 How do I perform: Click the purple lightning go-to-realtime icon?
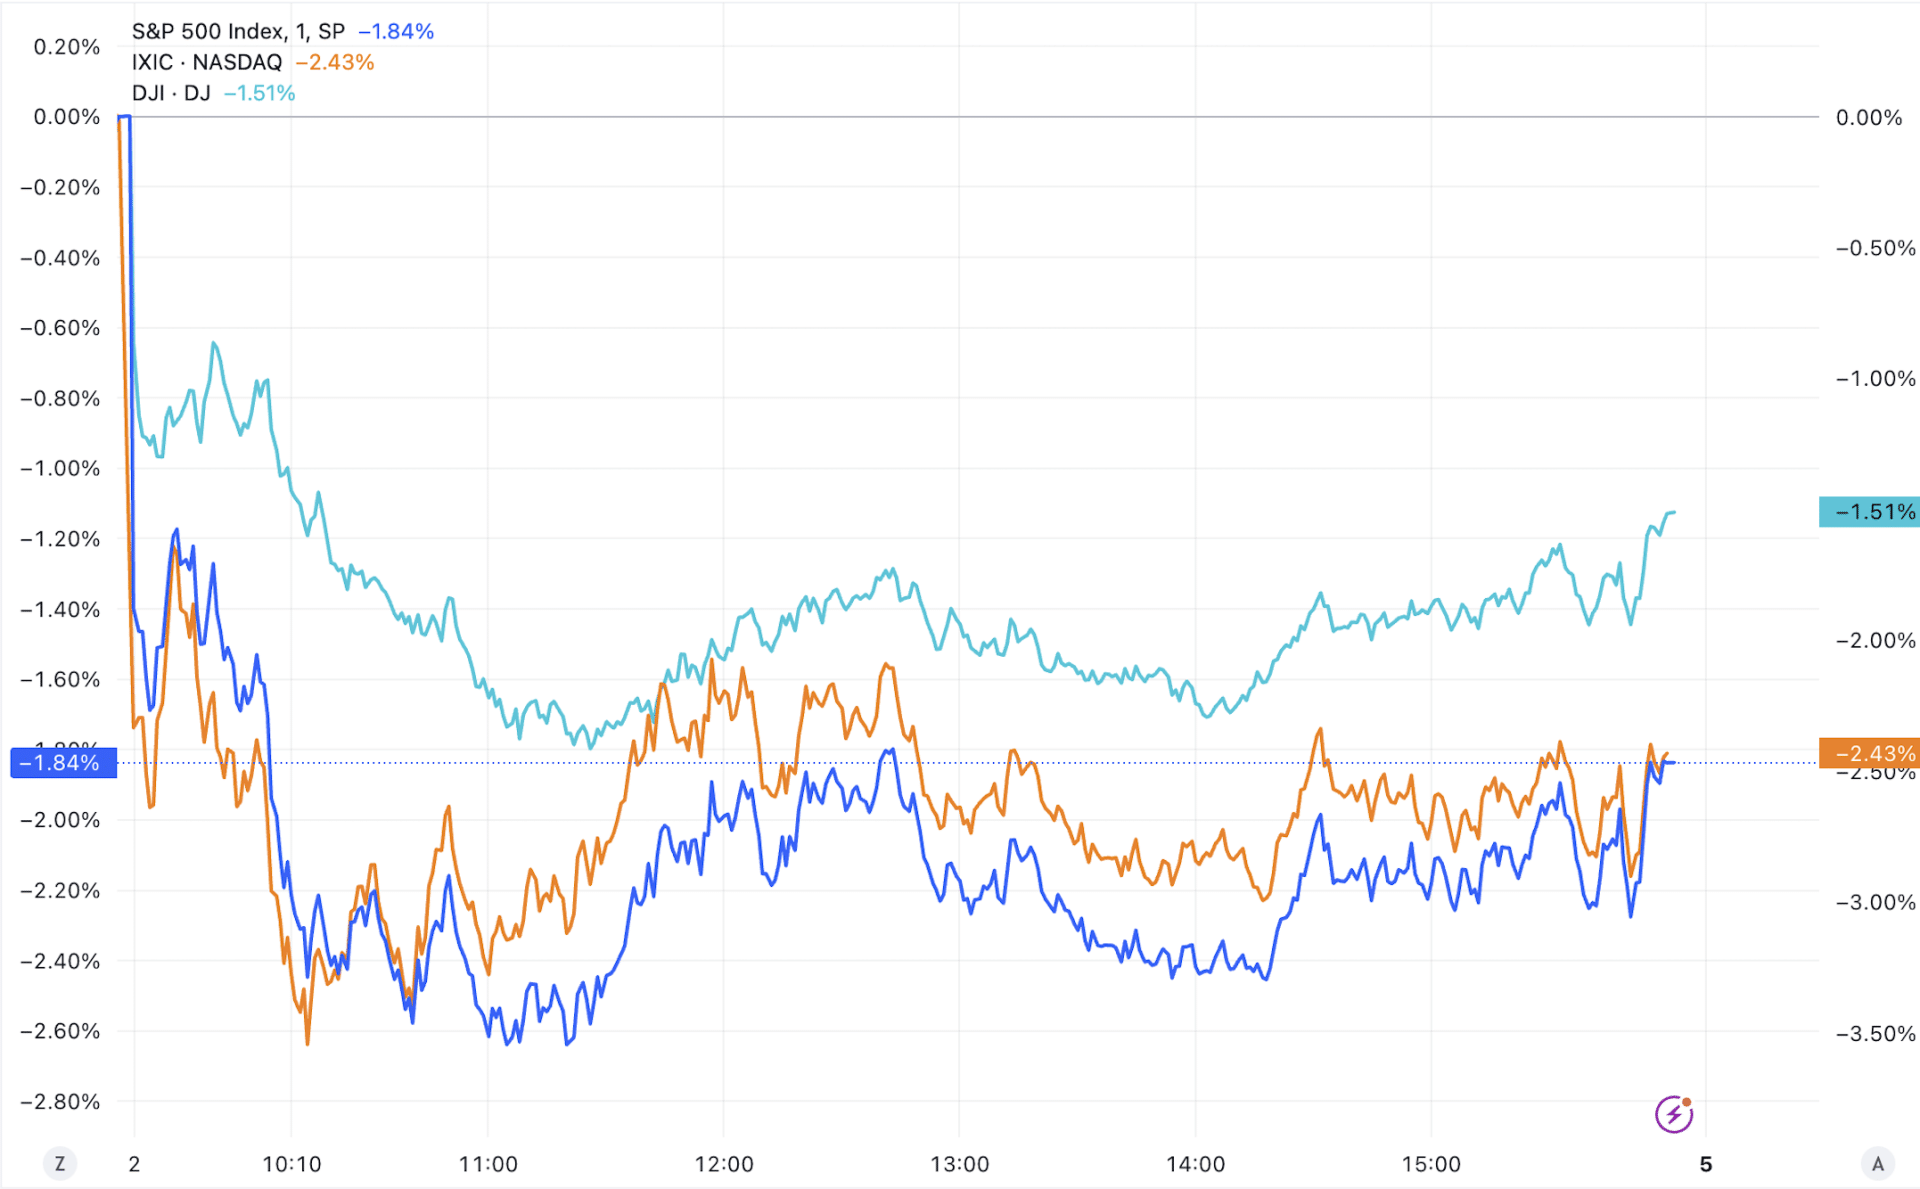(x=1673, y=1114)
